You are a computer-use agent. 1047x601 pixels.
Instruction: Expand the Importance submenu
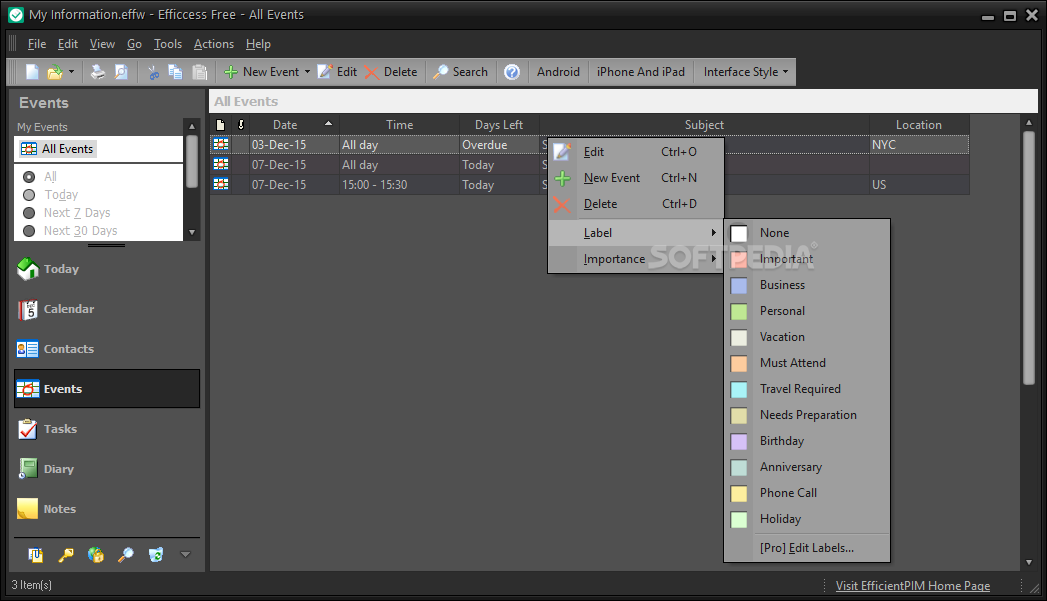pos(636,259)
